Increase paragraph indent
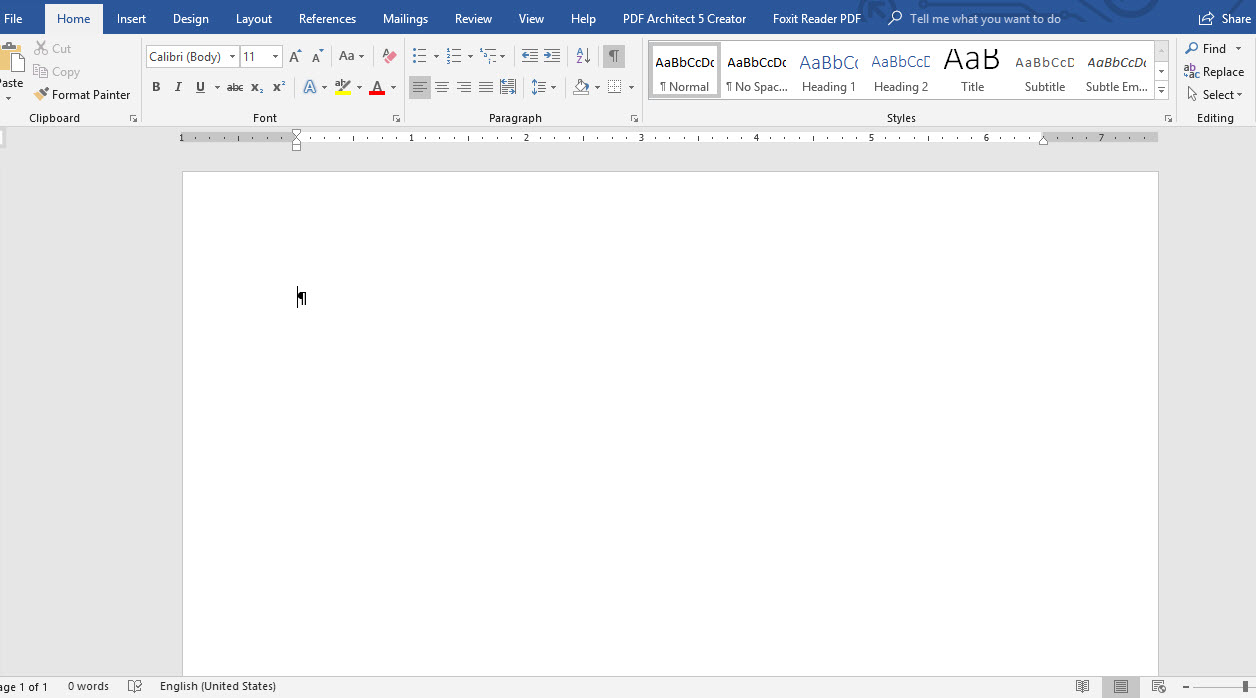This screenshot has height=698, width=1256. click(x=552, y=56)
